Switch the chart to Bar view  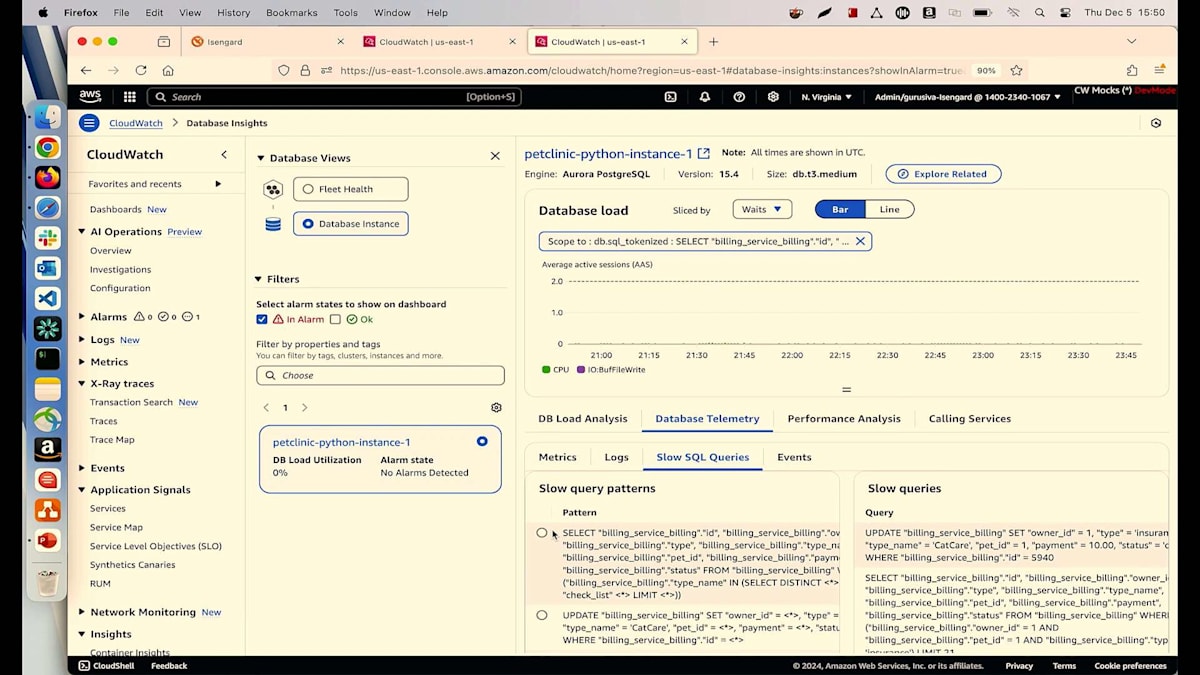[x=840, y=209]
